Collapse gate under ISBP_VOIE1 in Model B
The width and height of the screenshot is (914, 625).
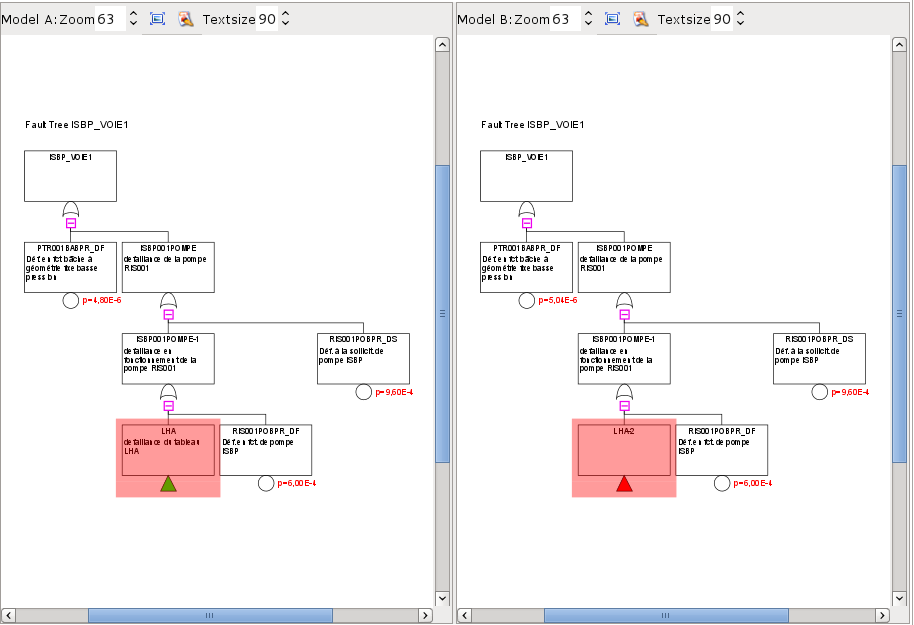pyautogui.click(x=526, y=223)
